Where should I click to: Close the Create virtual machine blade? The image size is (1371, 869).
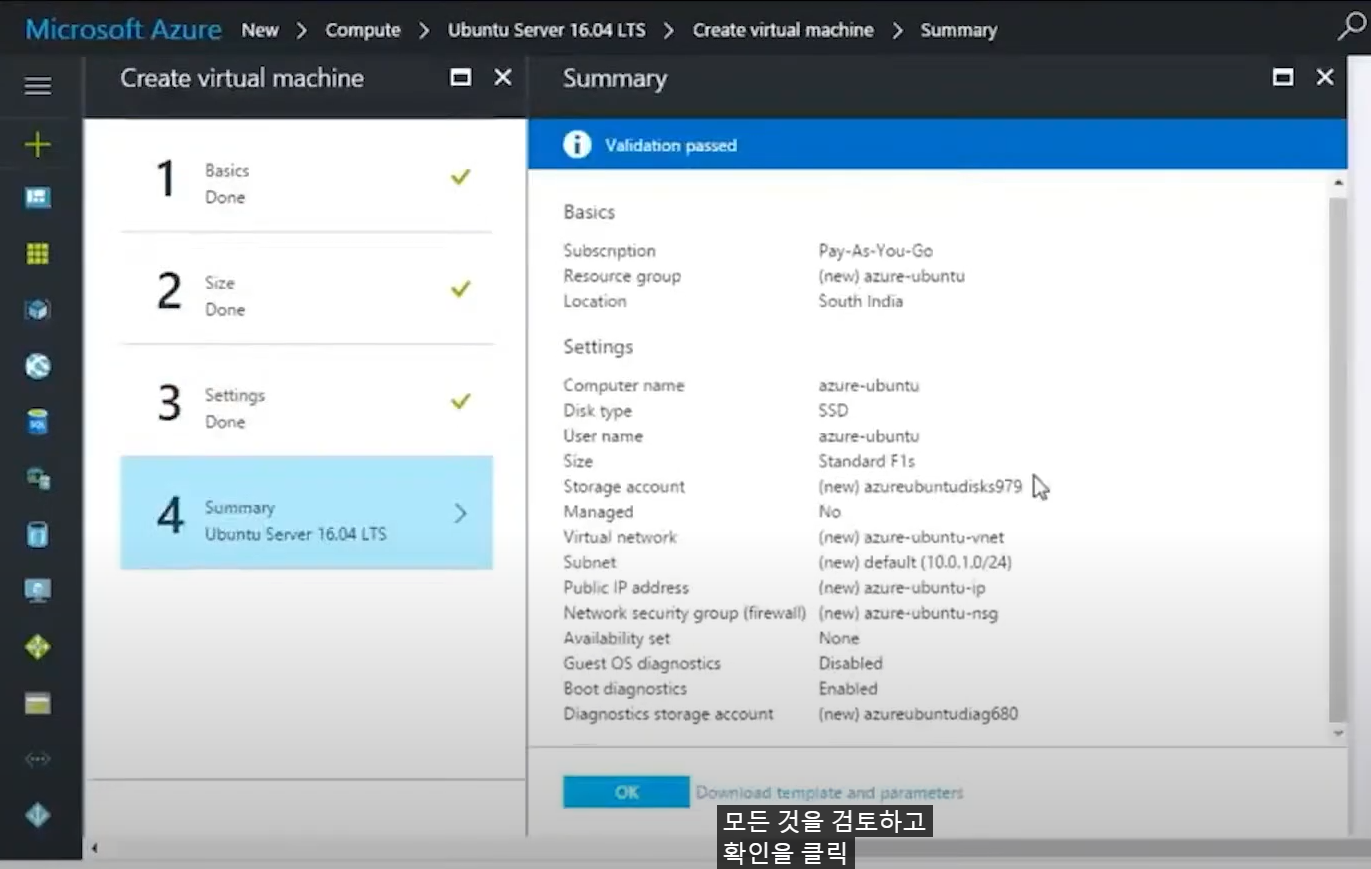(x=503, y=77)
